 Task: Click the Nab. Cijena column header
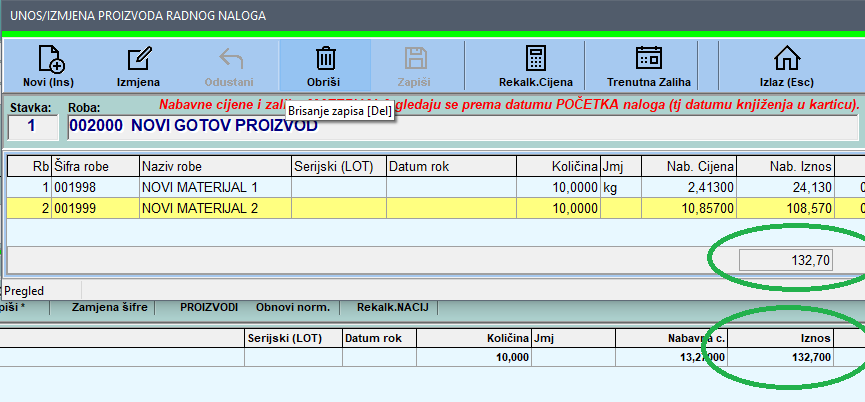pos(689,167)
